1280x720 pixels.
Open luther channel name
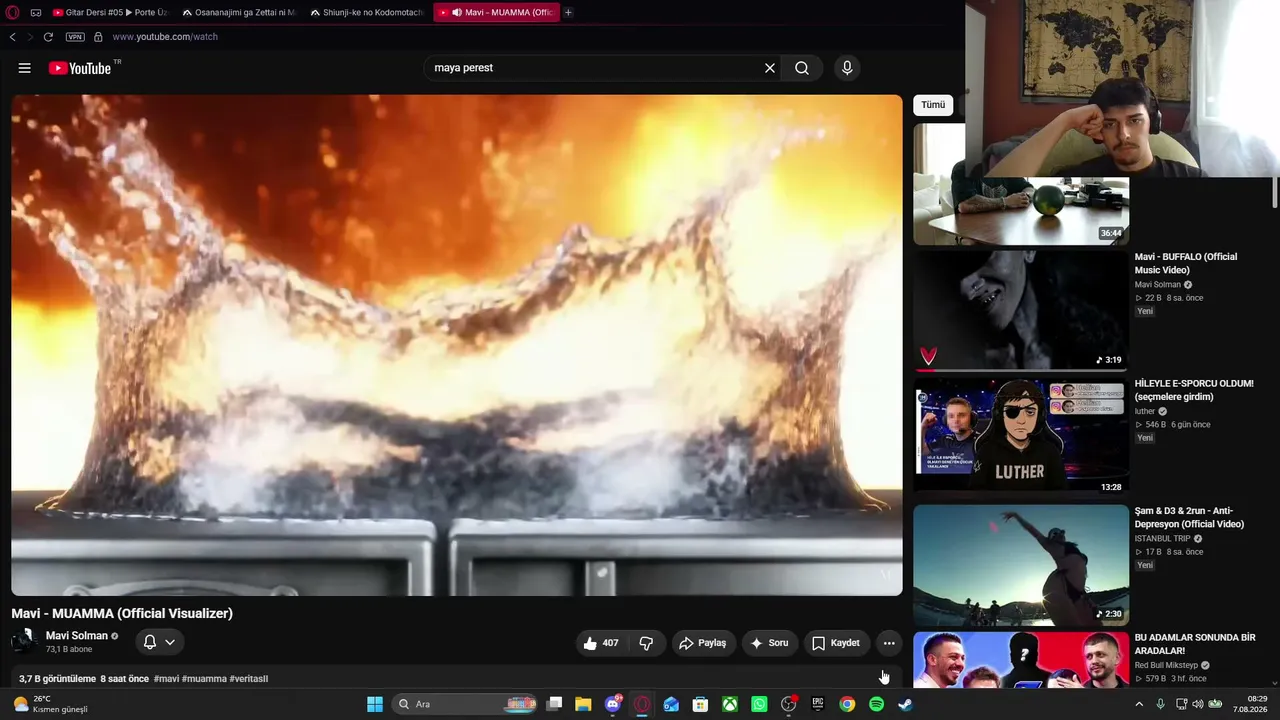point(1145,411)
